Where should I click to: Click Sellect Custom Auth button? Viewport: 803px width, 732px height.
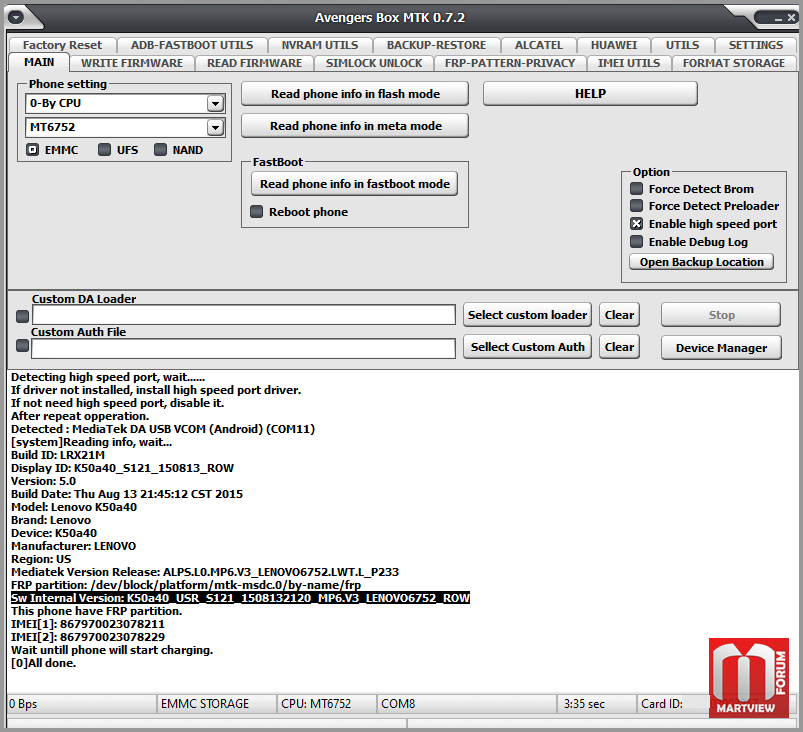pyautogui.click(x=527, y=347)
